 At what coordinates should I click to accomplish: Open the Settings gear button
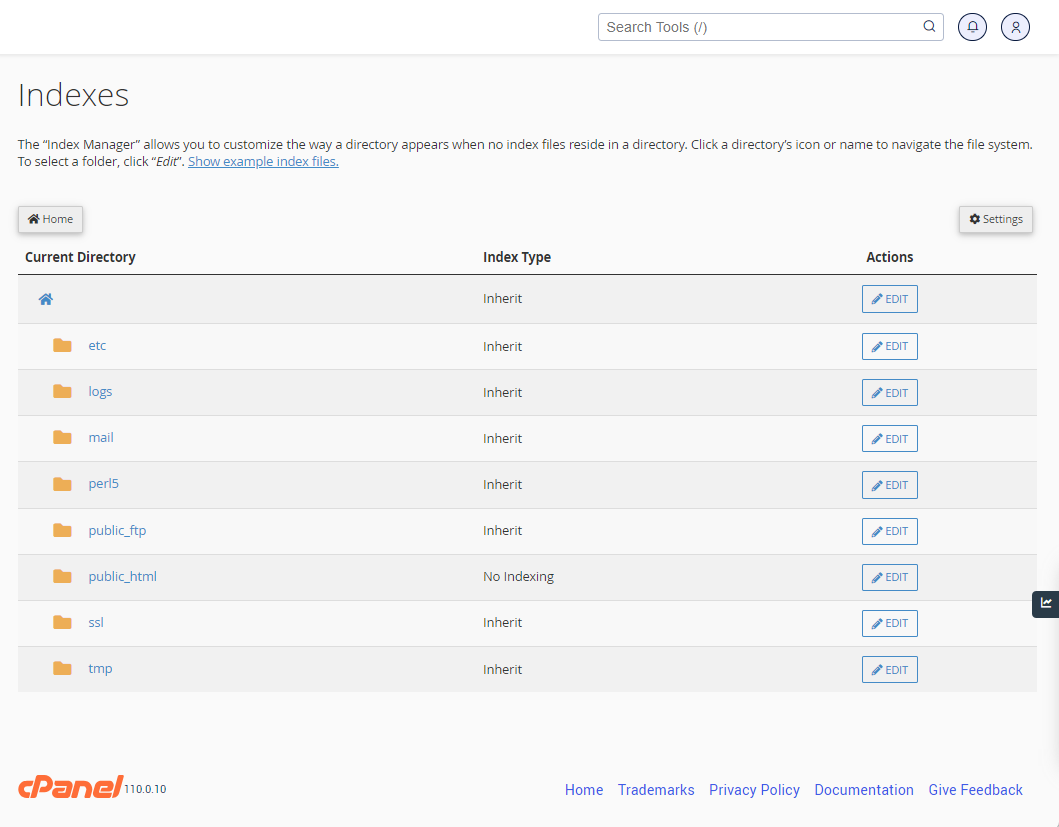pos(995,219)
